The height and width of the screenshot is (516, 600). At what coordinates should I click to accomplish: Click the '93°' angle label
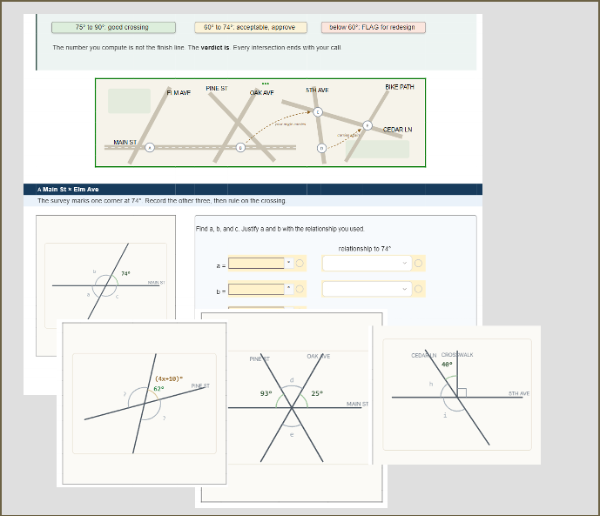coord(266,394)
